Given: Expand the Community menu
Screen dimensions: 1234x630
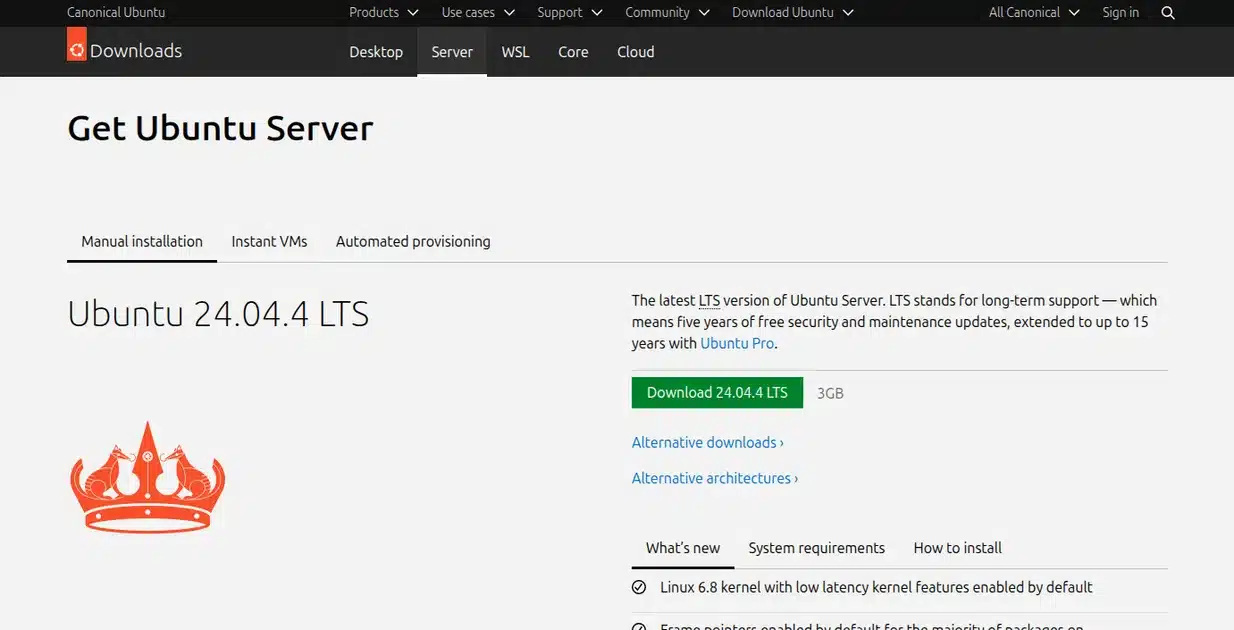Looking at the screenshot, I should pyautogui.click(x=667, y=13).
